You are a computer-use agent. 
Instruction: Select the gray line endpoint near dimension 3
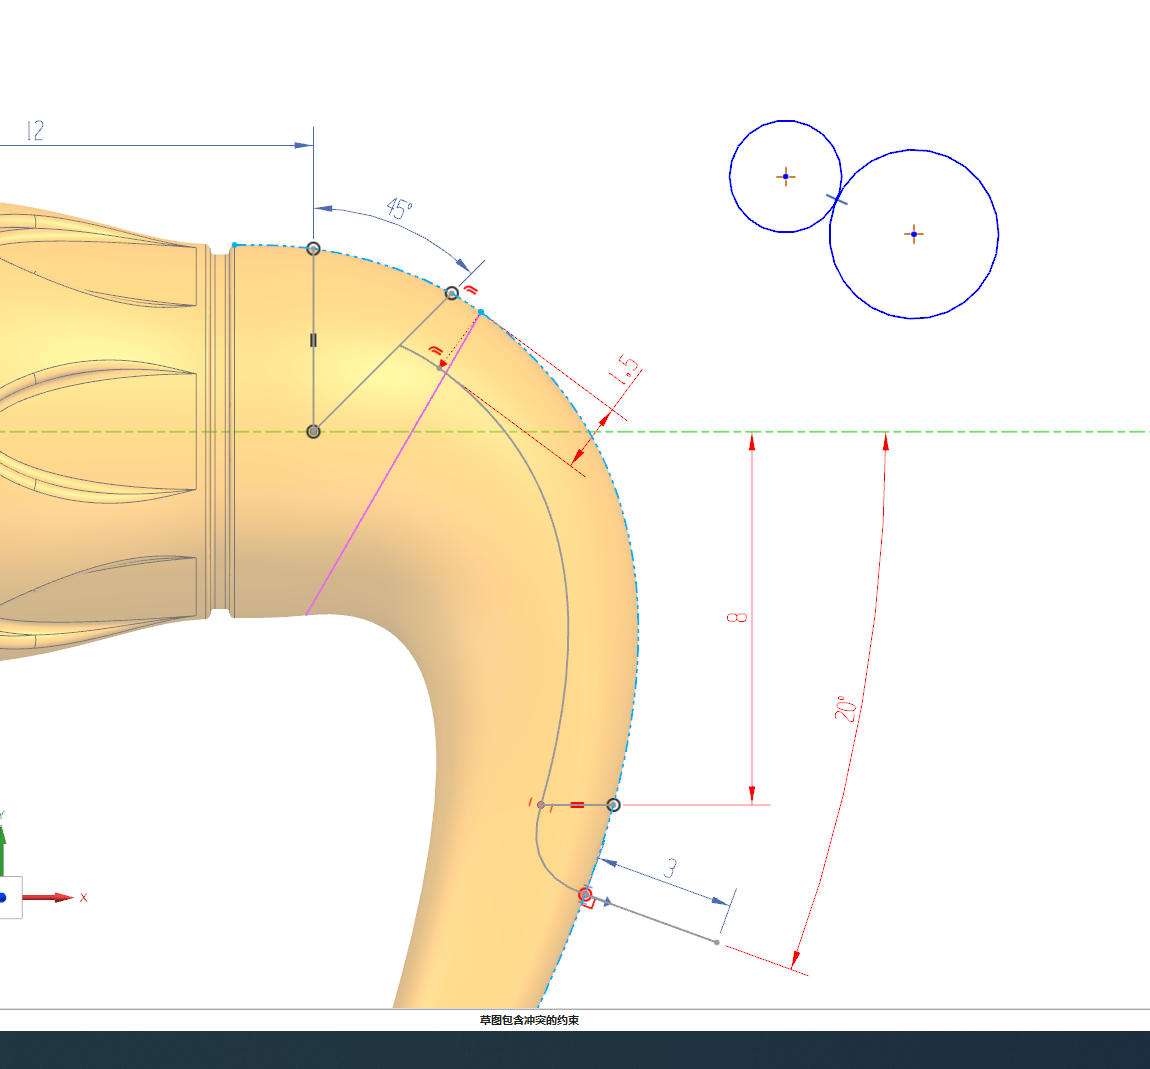pos(717,942)
